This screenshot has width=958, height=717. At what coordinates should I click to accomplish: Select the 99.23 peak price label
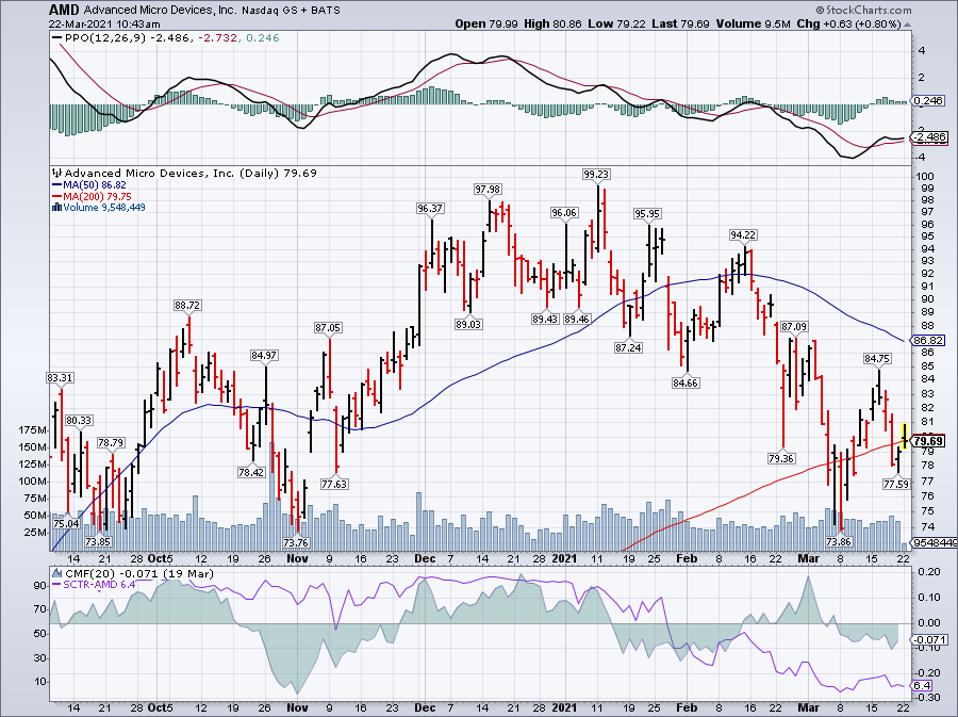click(x=596, y=173)
